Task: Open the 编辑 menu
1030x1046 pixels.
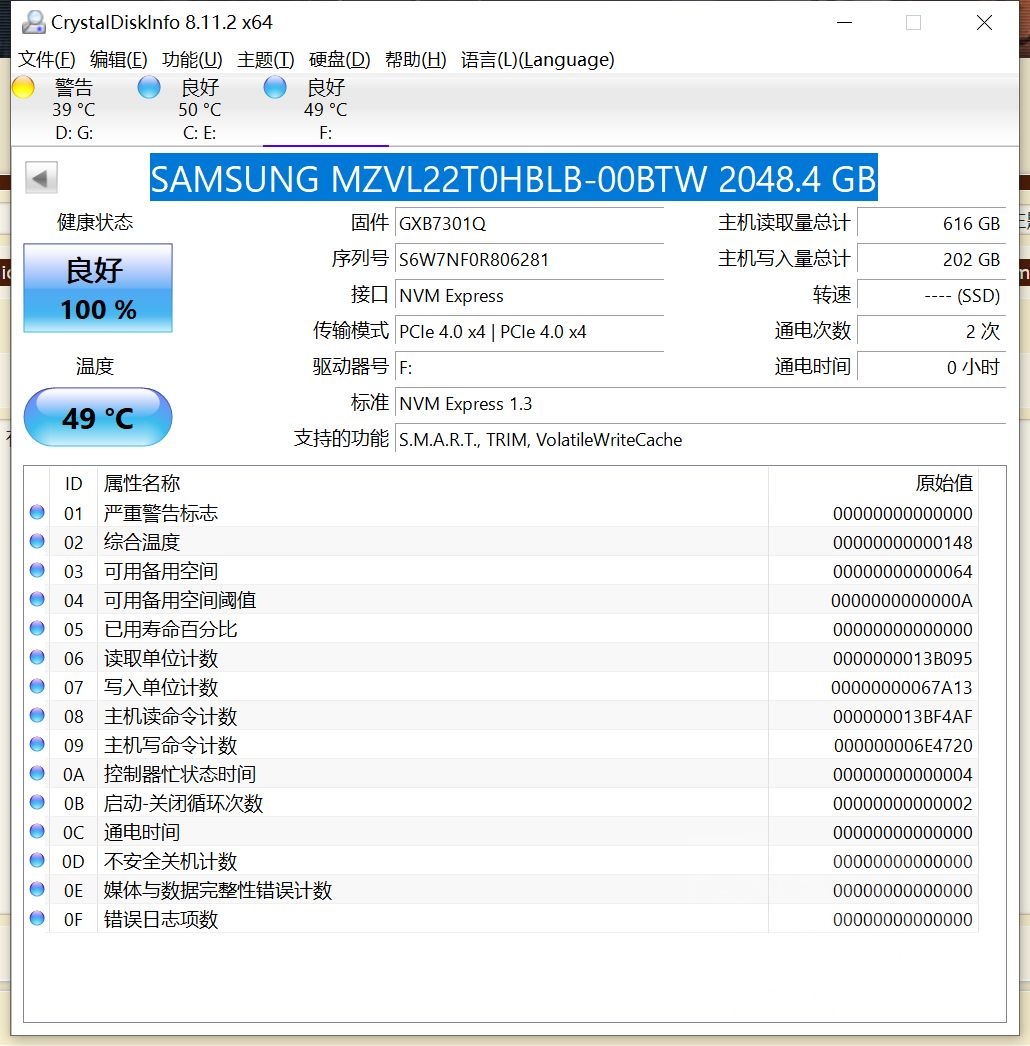Action: click(x=117, y=60)
